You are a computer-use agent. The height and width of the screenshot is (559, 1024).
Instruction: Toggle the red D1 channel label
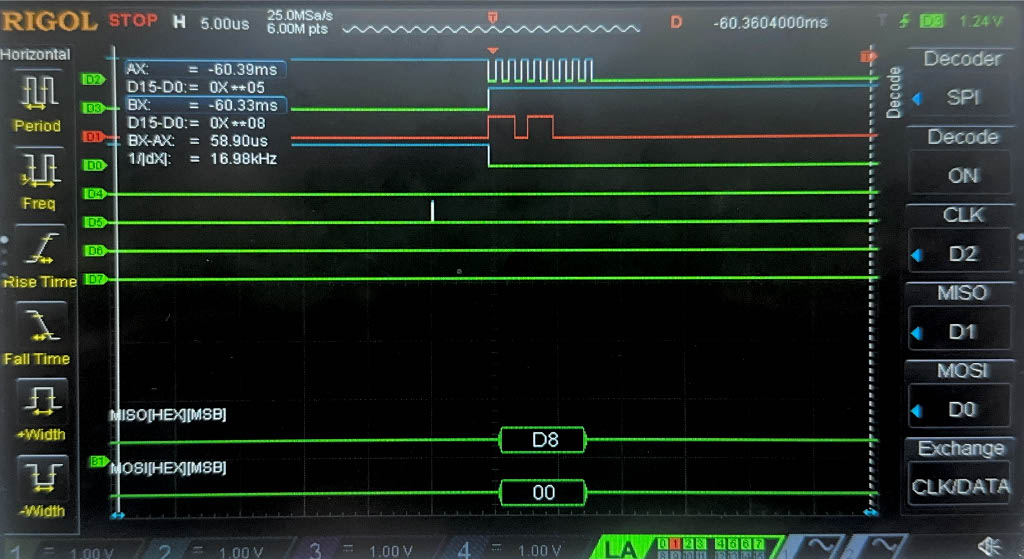pos(93,136)
